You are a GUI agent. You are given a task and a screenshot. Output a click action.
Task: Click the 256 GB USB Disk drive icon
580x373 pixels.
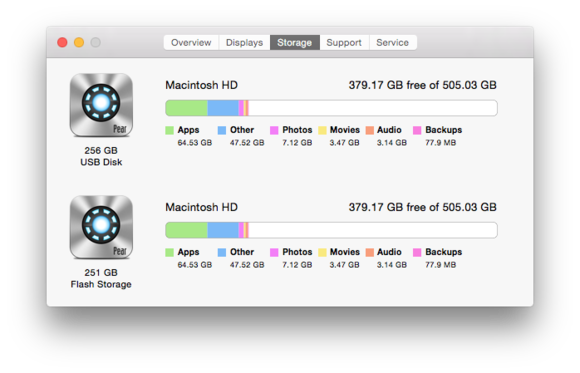(101, 105)
